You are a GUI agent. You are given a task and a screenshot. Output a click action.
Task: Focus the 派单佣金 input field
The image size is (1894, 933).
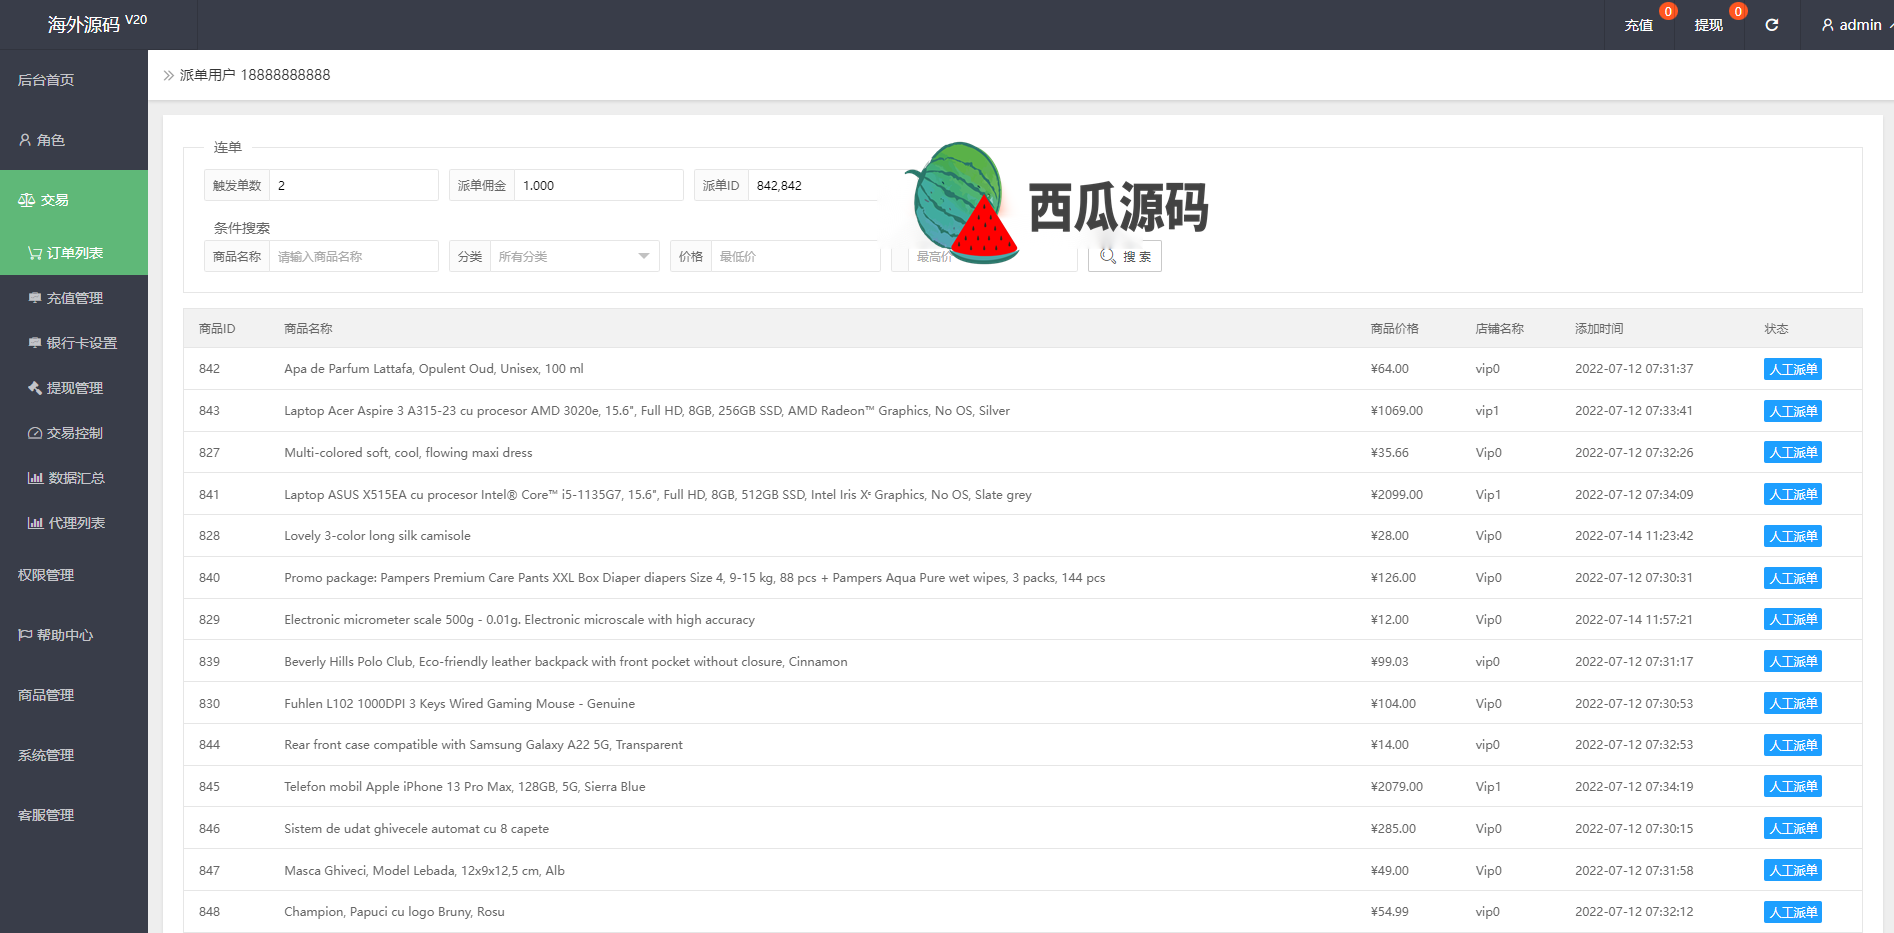point(598,185)
